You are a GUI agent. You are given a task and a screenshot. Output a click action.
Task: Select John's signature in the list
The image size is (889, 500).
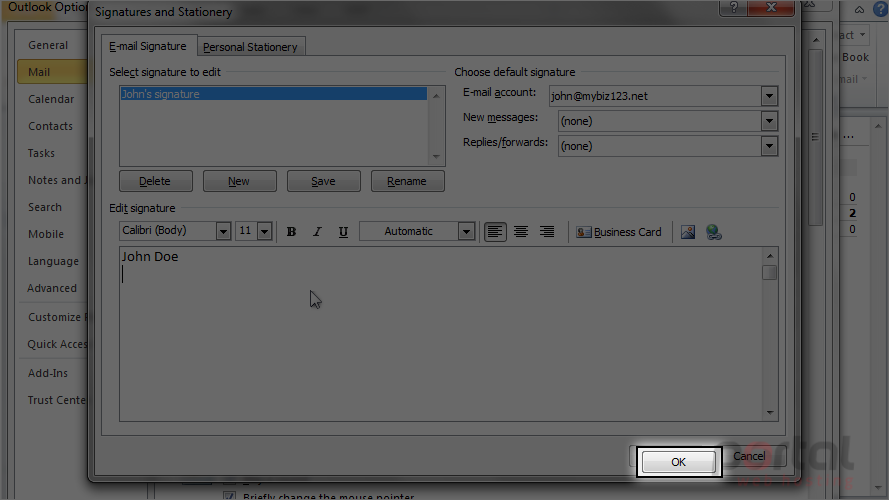pyautogui.click(x=273, y=94)
